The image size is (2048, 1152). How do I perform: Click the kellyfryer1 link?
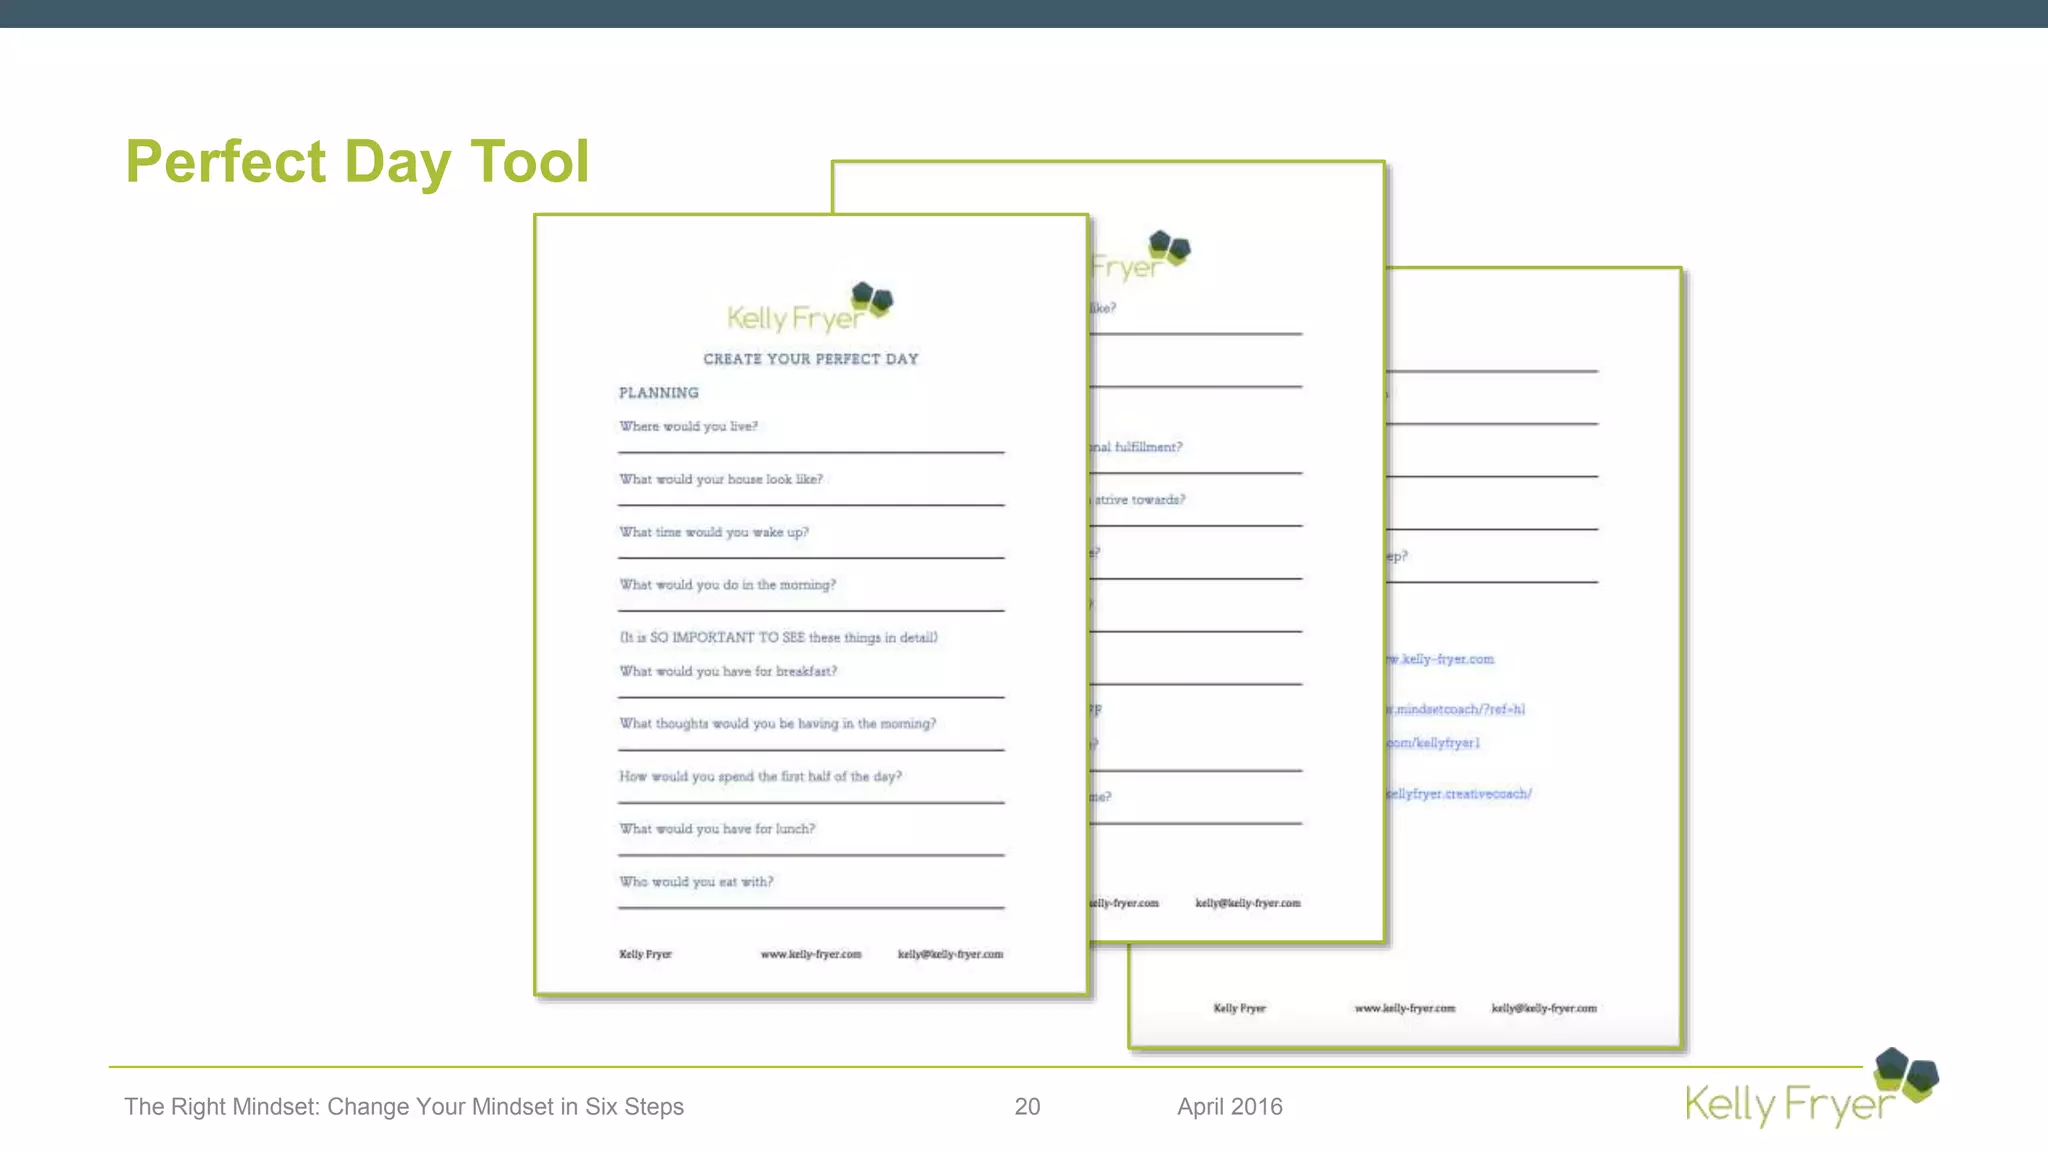click(x=1432, y=743)
